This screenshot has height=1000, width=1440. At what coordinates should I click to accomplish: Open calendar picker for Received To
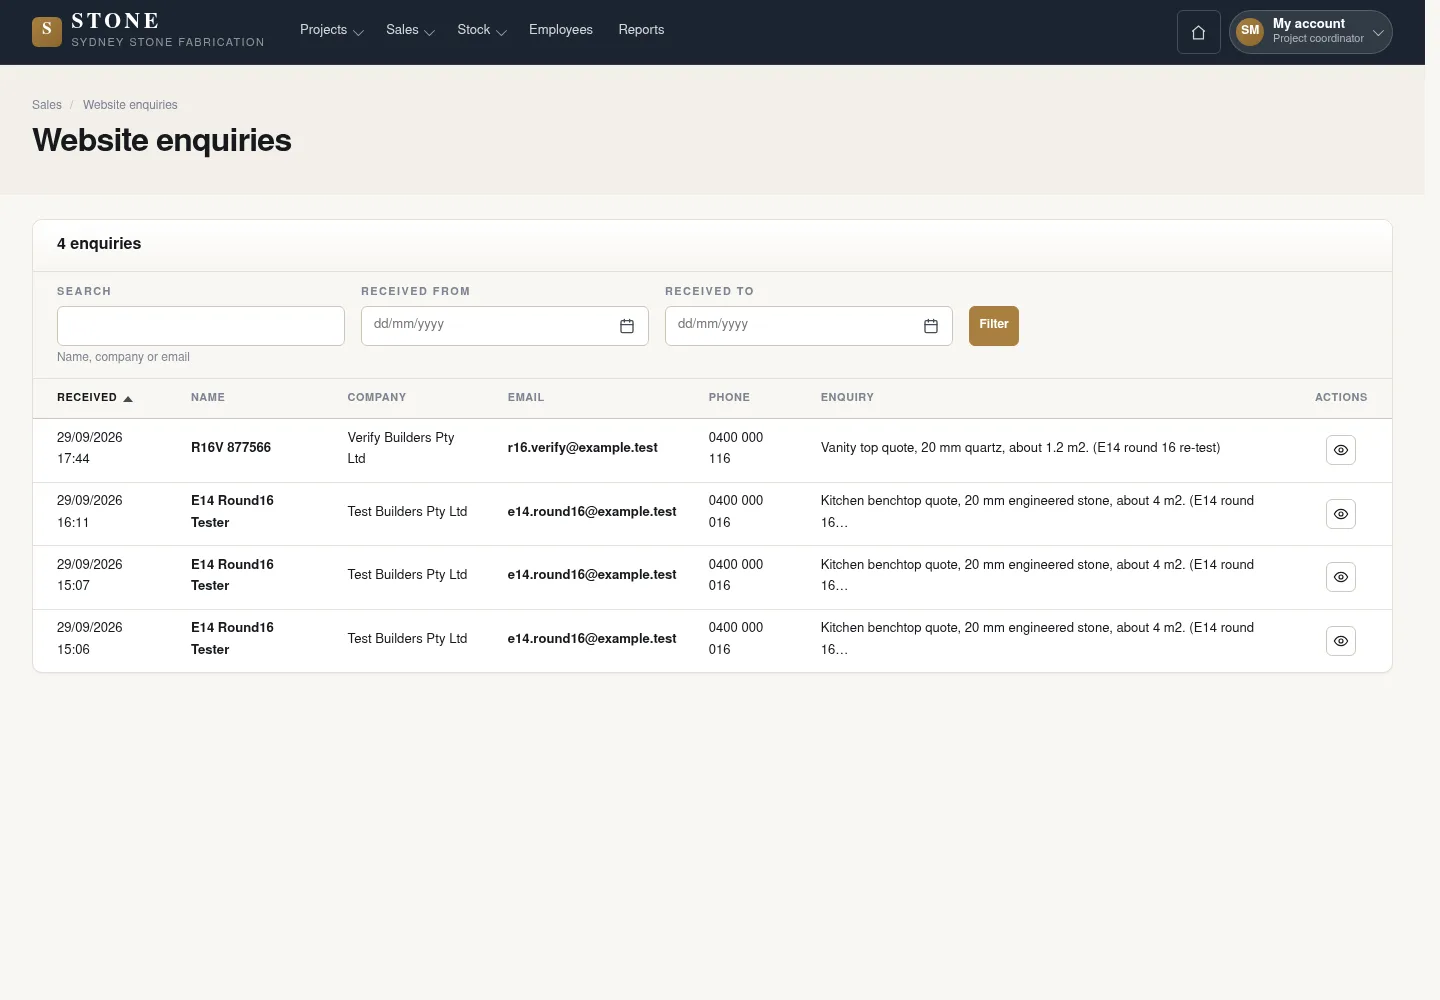coord(931,326)
